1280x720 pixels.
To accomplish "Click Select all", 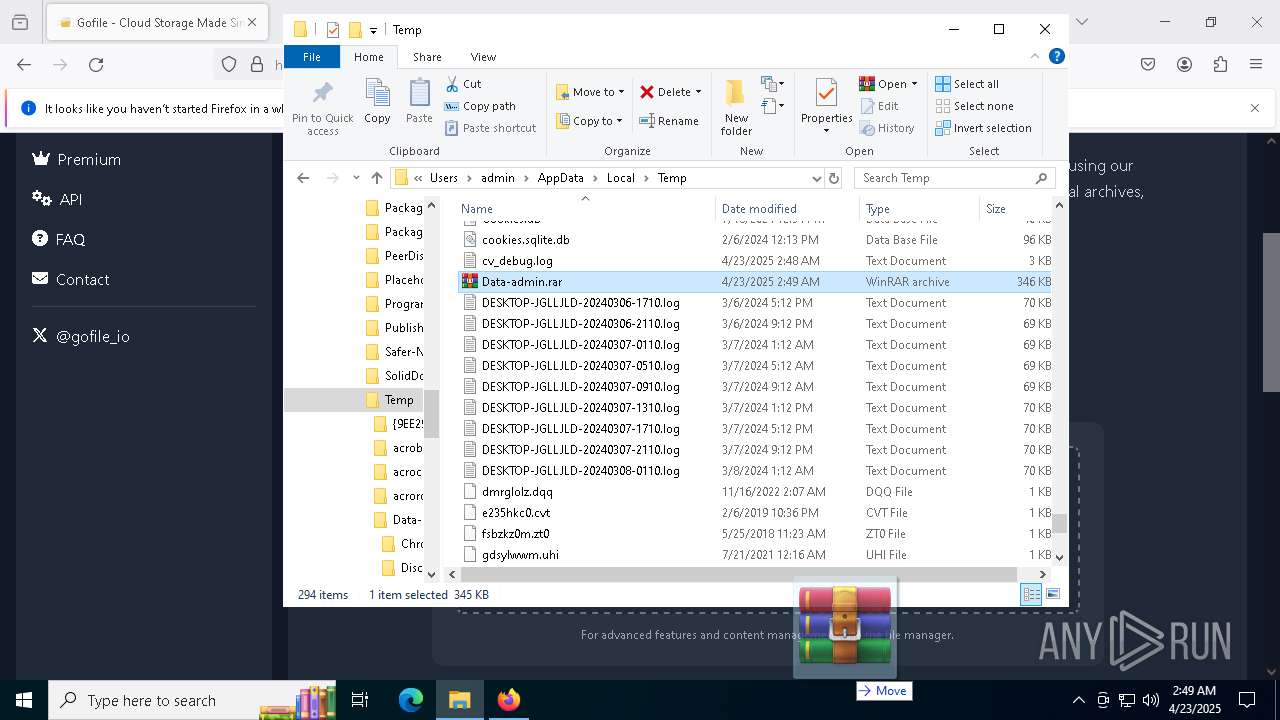I will (x=967, y=84).
